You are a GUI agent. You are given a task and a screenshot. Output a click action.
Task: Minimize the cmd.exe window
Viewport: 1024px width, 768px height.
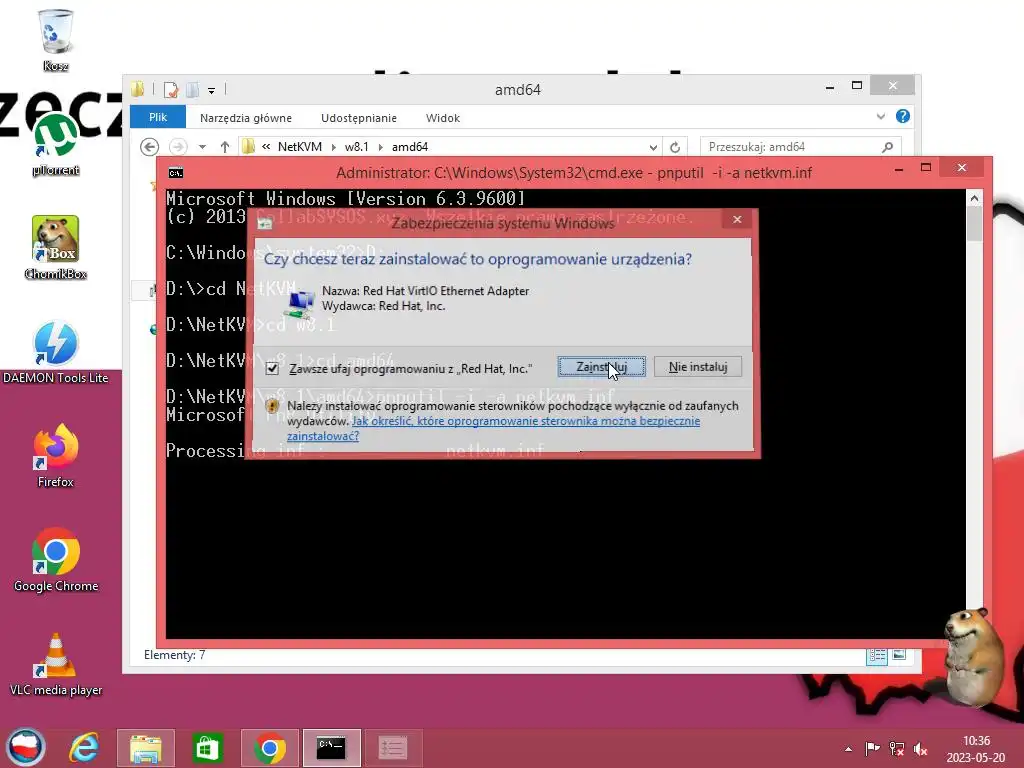[899, 168]
